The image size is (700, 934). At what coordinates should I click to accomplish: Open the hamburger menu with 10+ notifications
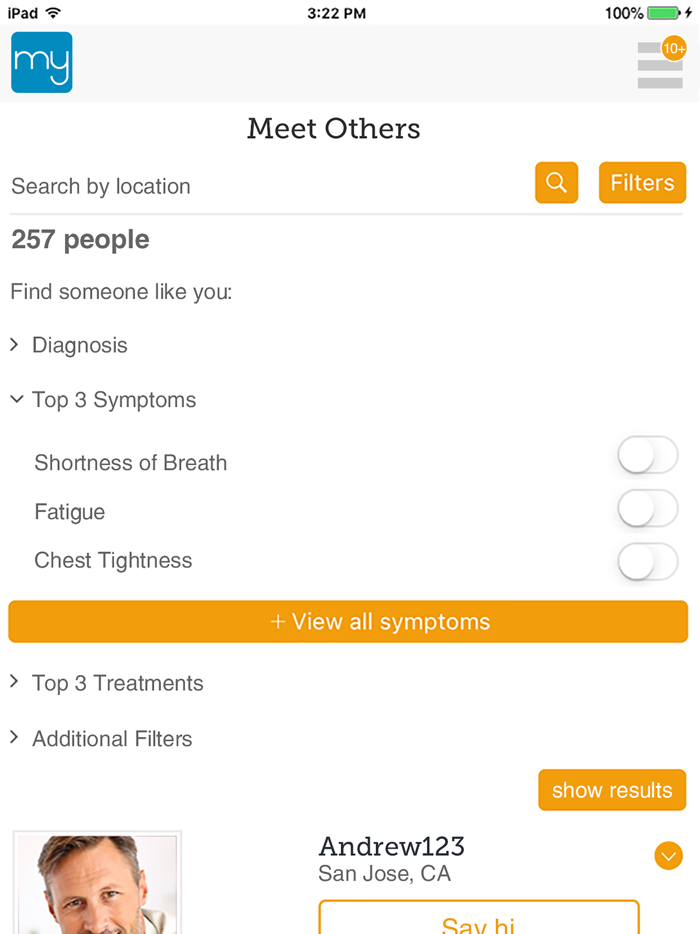(660, 63)
